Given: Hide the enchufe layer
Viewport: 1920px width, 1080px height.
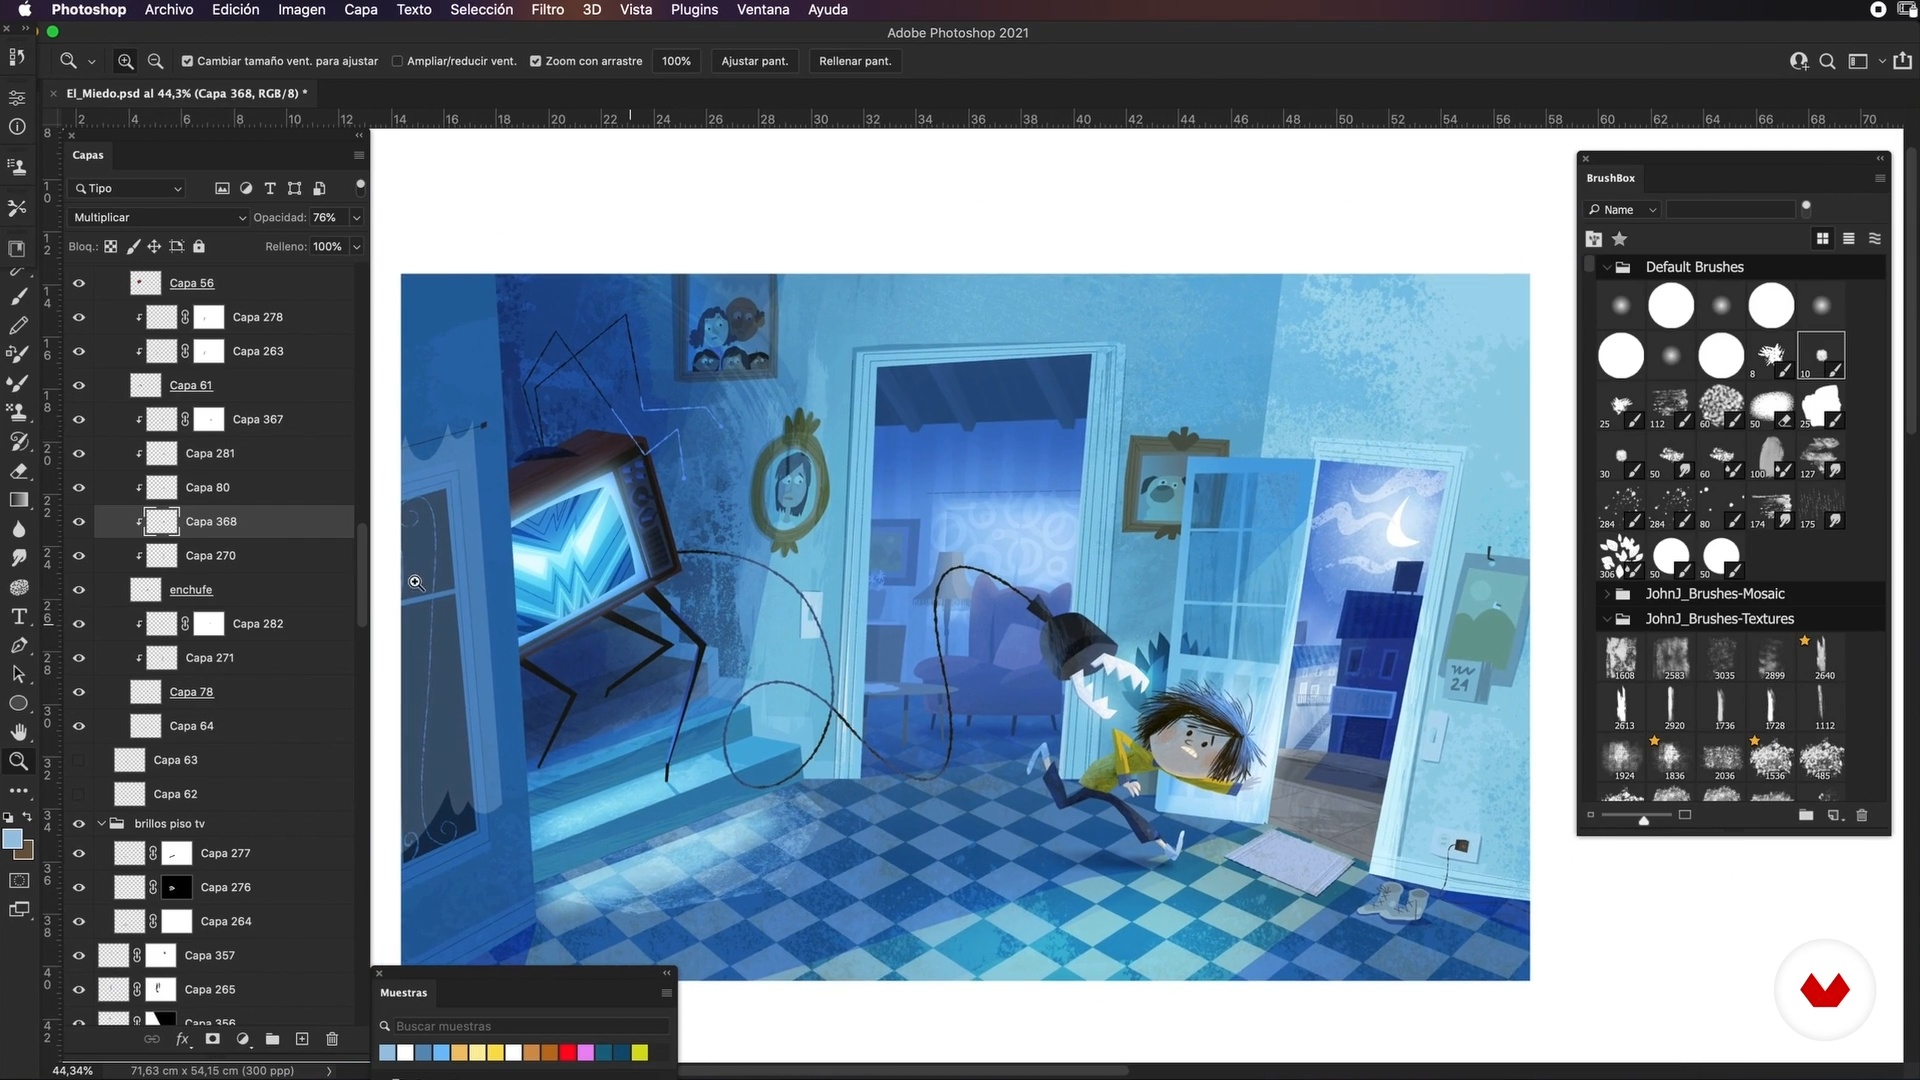Looking at the screenshot, I should click(x=79, y=589).
